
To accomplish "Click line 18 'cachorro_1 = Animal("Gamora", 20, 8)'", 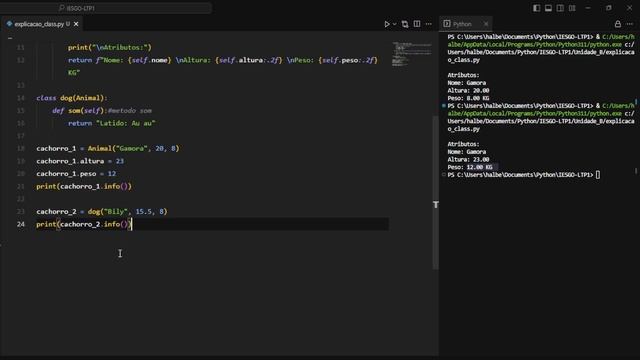I will click(x=108, y=149).
